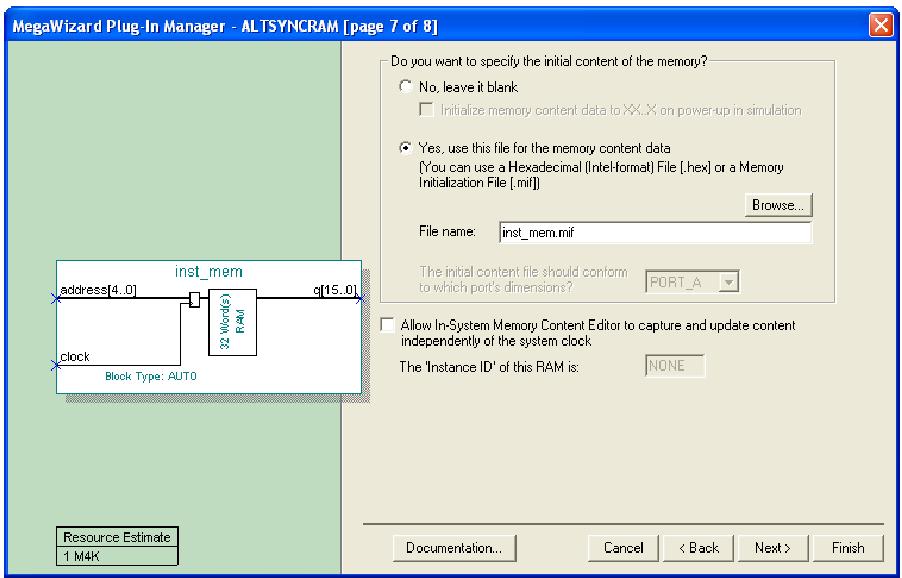Click Finish to complete the wizard
Screen dimensions: 902x578
[x=848, y=548]
